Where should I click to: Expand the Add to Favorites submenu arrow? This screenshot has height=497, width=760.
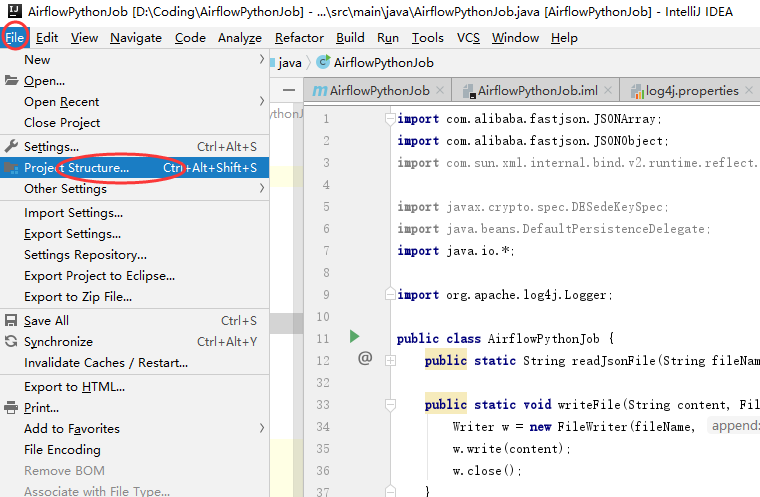tap(262, 428)
